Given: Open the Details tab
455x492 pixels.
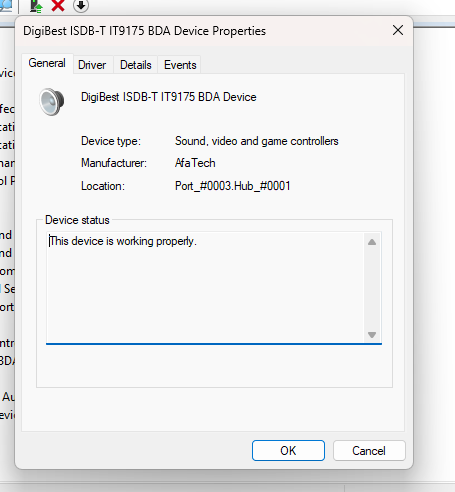Looking at the screenshot, I should 136,65.
